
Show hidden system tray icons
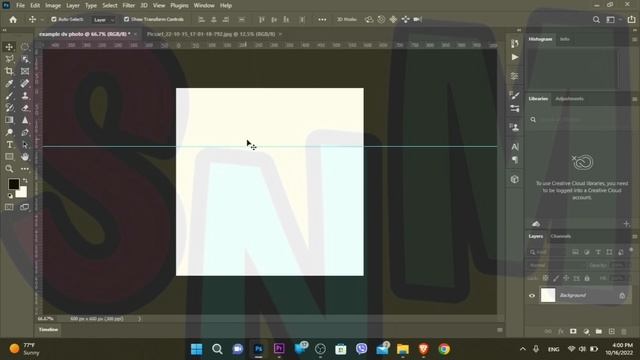pyautogui.click(x=523, y=349)
